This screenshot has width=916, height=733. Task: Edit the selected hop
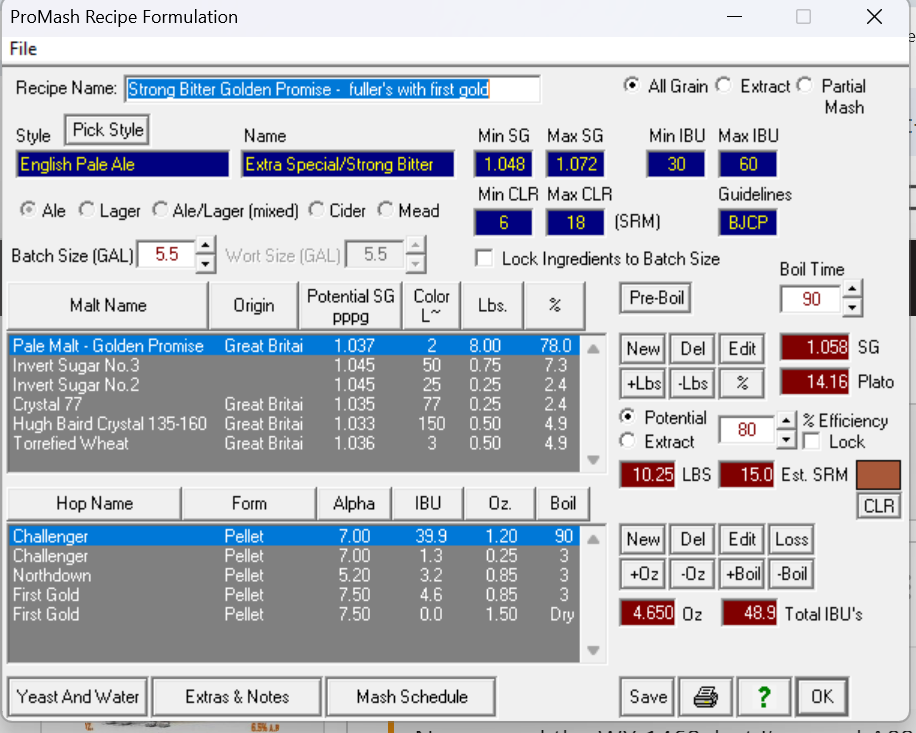(742, 539)
